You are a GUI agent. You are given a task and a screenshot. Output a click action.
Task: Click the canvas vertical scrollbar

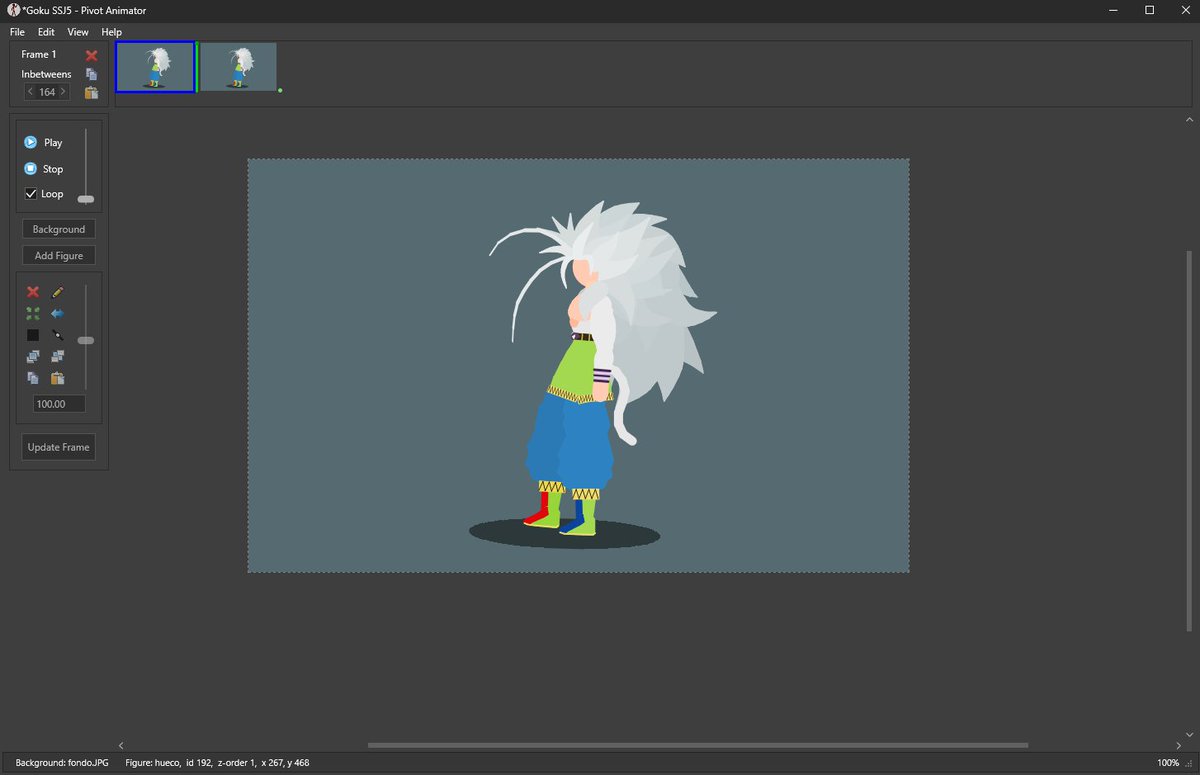[x=1189, y=441]
